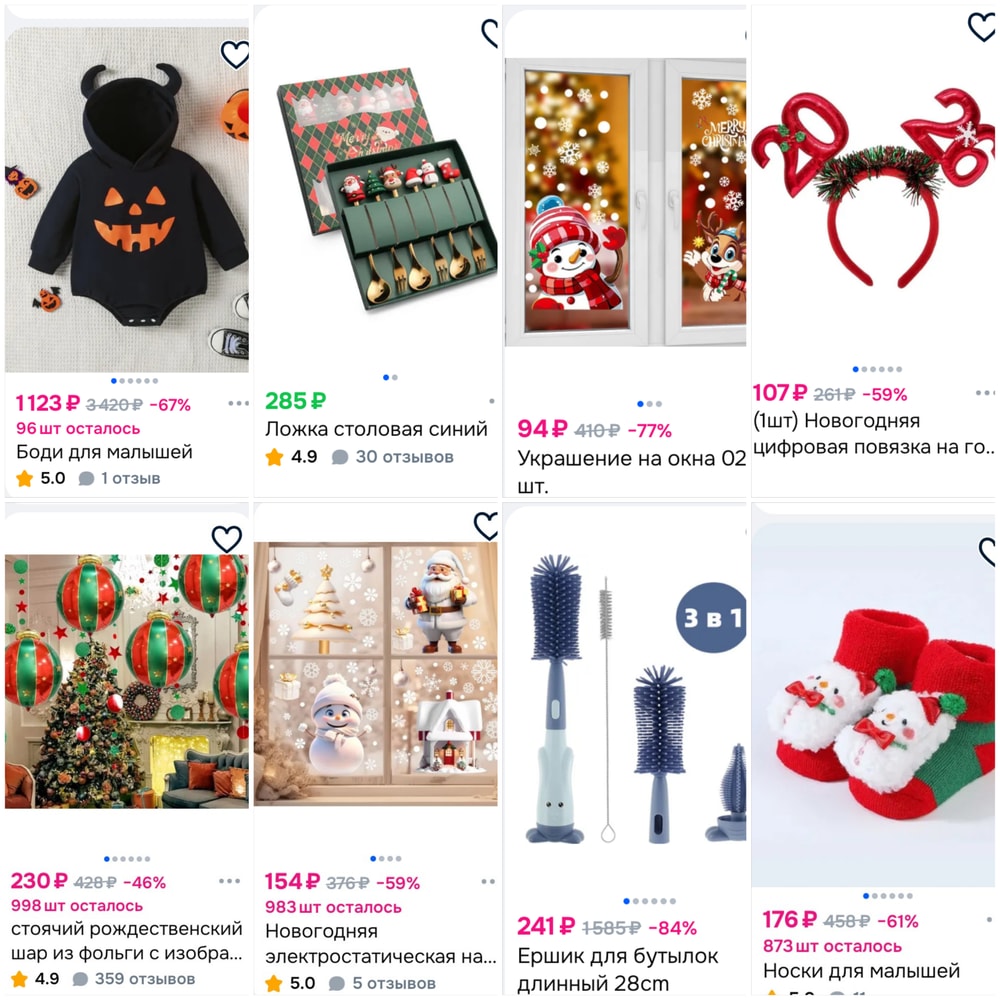This screenshot has height=1000, width=1000.
Task: Open Ершик для бутылок длинный 28cm listing
Action: [617, 969]
